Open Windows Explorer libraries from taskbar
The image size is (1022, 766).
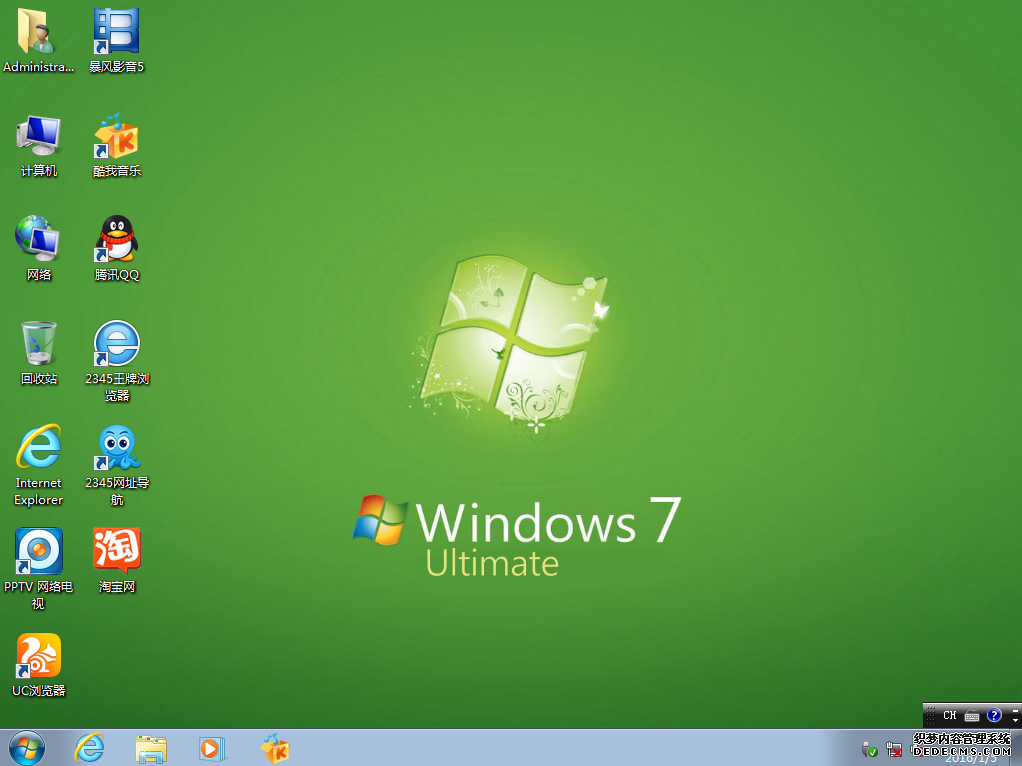151,748
